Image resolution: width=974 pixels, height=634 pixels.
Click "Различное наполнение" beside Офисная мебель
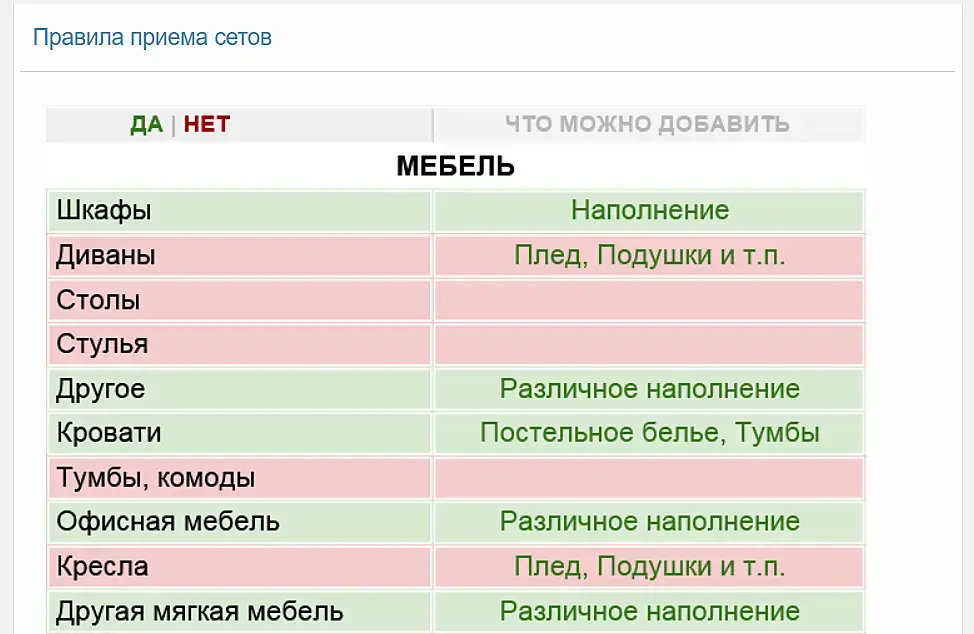pyautogui.click(x=650, y=522)
